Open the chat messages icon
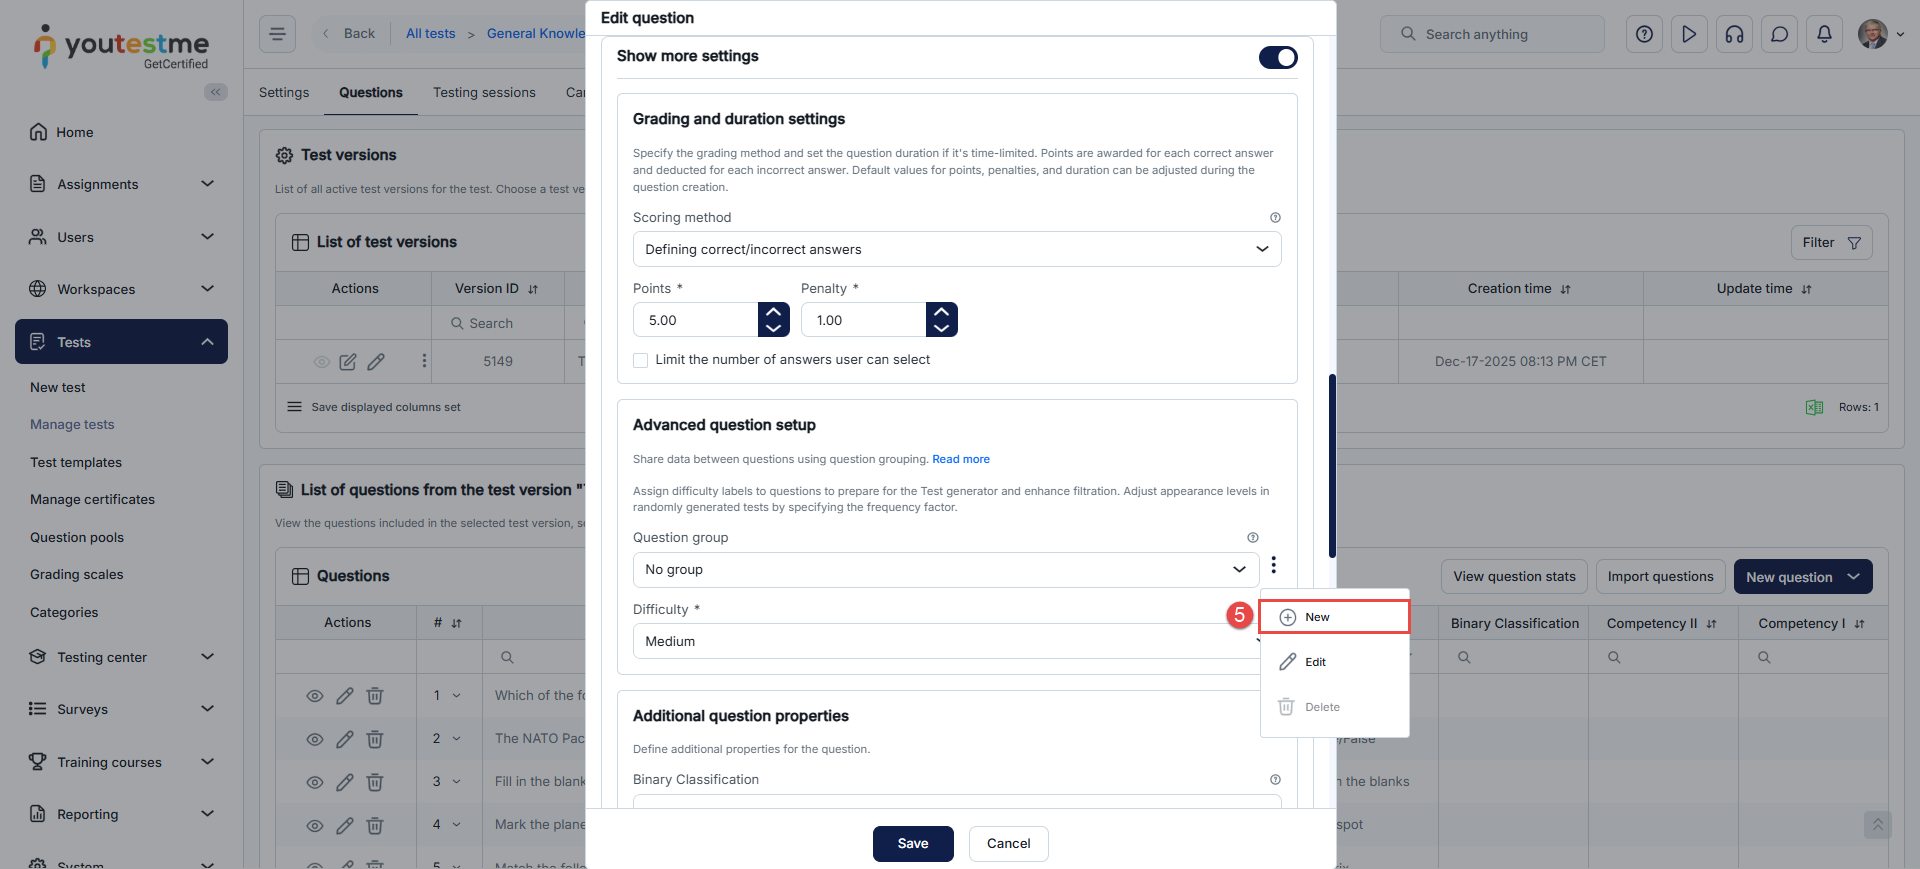Image resolution: width=1920 pixels, height=869 pixels. tap(1779, 34)
